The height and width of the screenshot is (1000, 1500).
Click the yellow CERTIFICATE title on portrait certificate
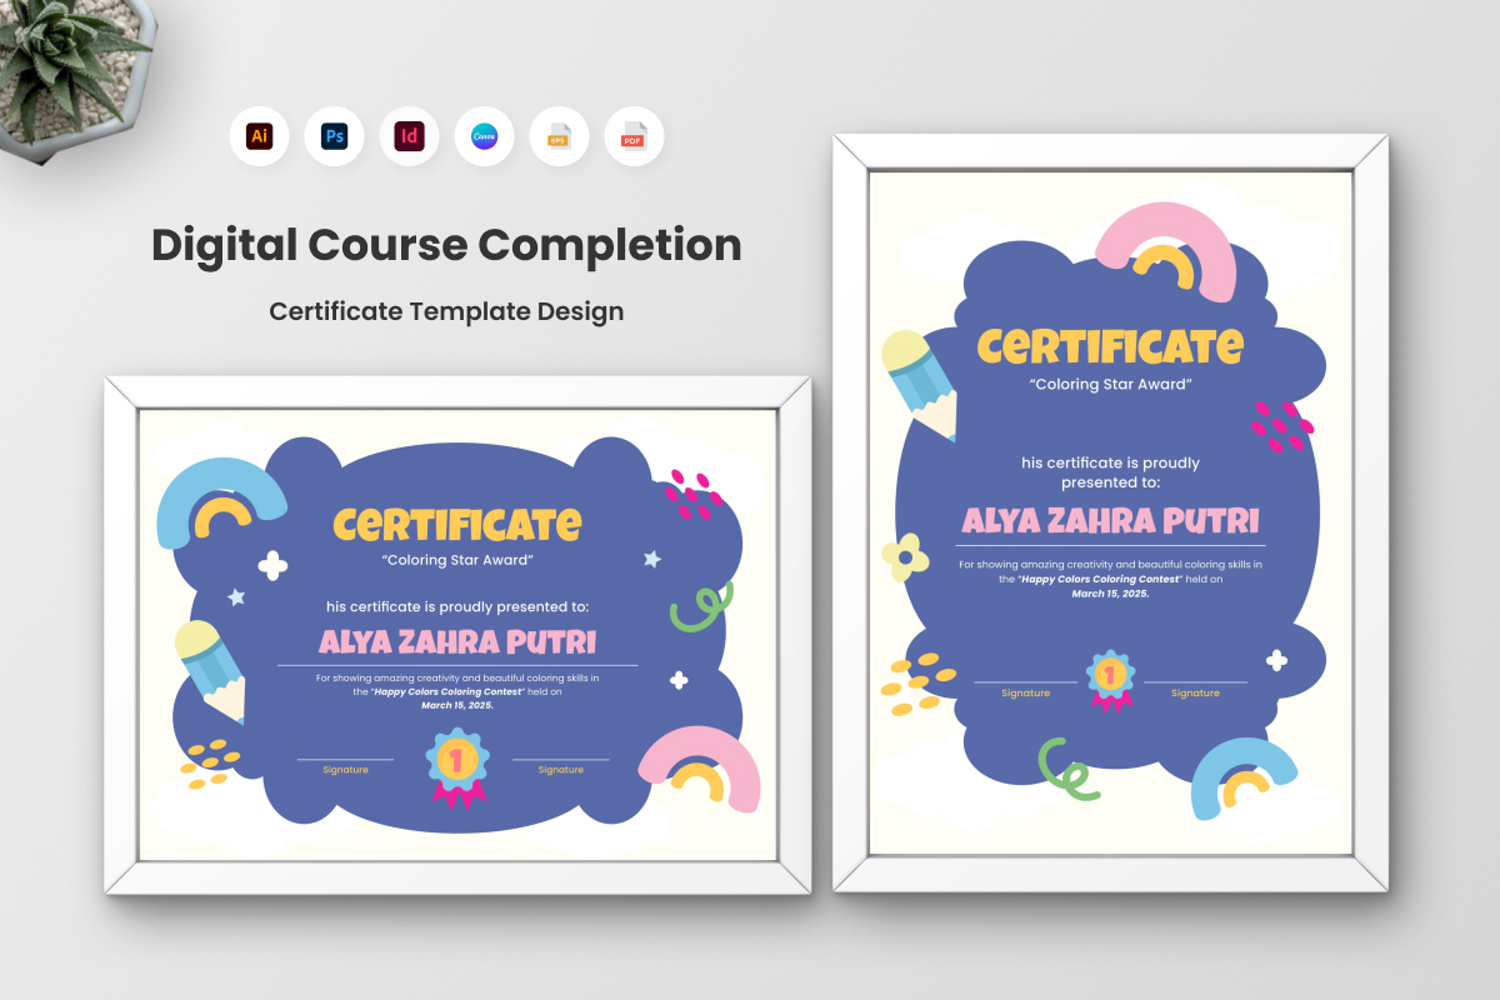pyautogui.click(x=1110, y=347)
